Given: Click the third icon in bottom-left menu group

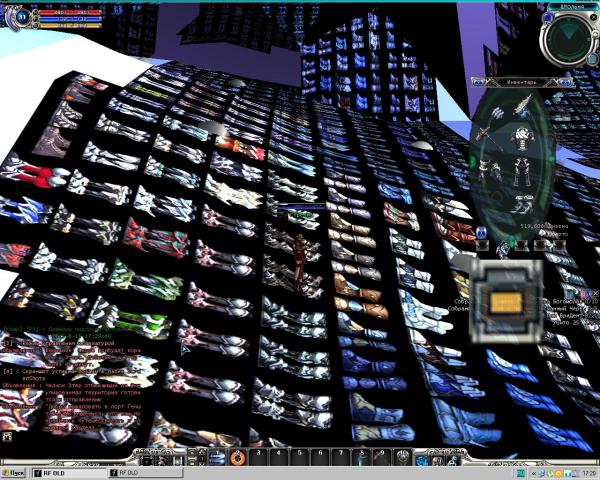Looking at the screenshot, I should point(178,460).
